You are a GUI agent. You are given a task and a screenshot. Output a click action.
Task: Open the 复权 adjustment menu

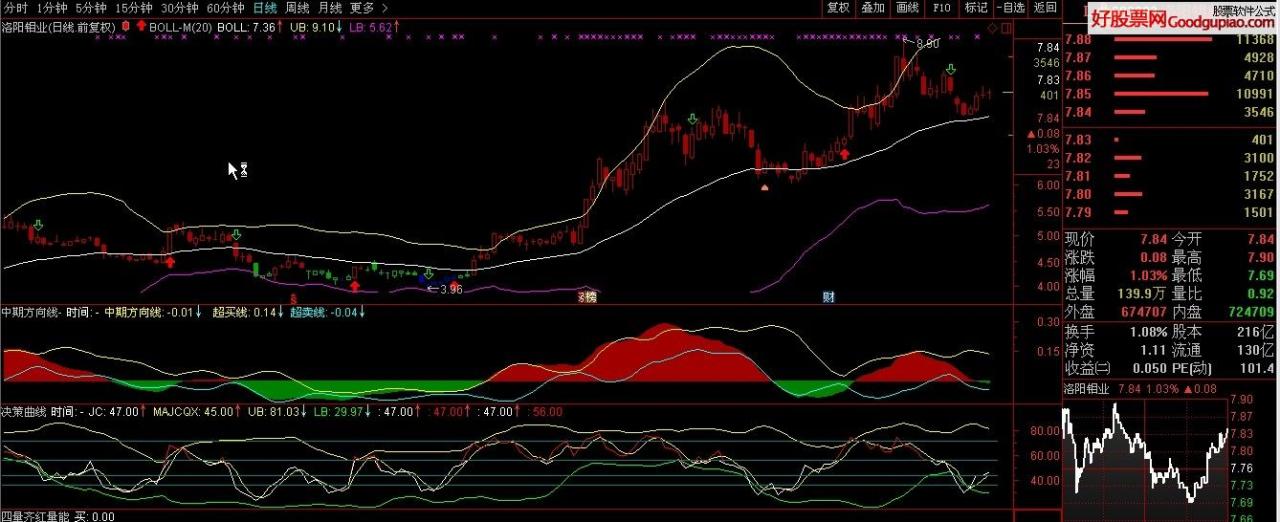pyautogui.click(x=838, y=7)
